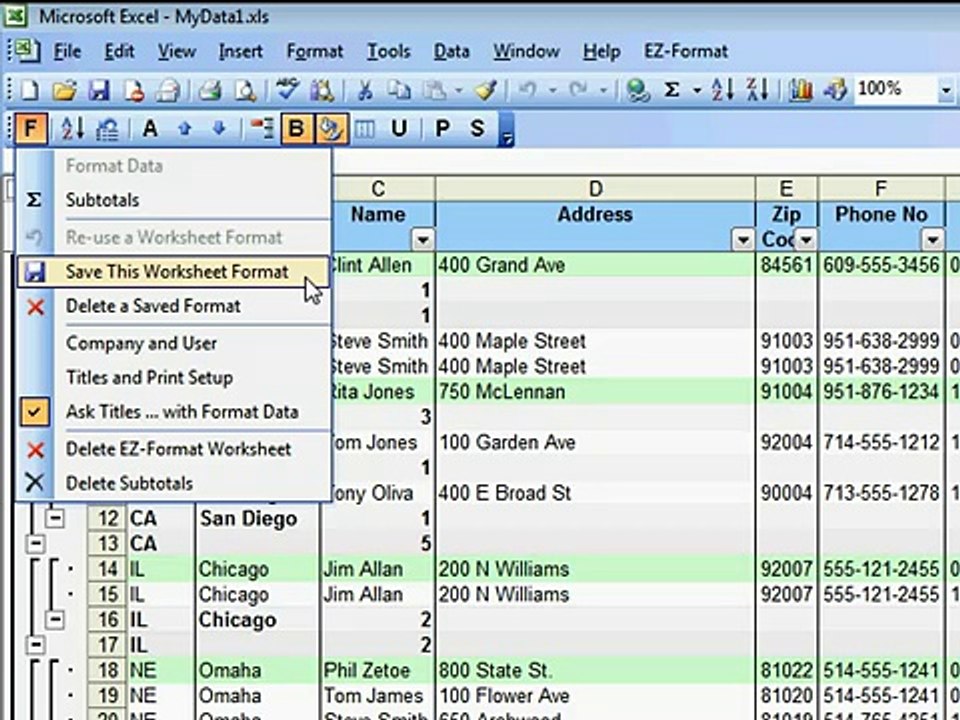Viewport: 960px width, 720px height.
Task: Open the Edit menu
Action: 119,51
